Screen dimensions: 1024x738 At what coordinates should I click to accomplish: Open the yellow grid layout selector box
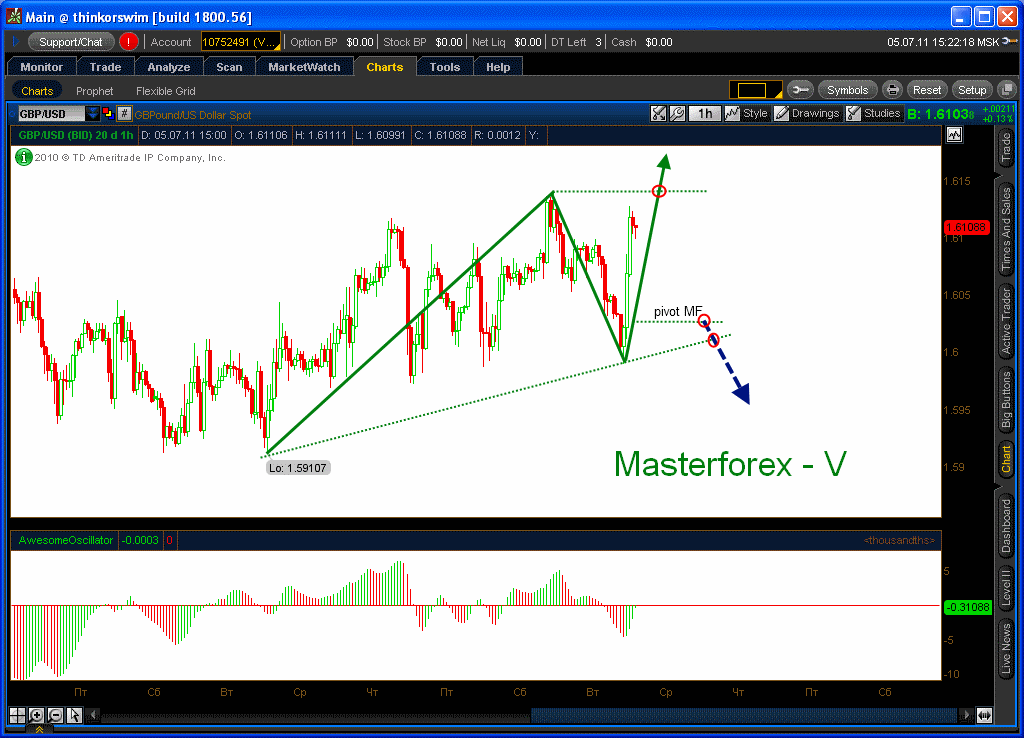click(756, 90)
